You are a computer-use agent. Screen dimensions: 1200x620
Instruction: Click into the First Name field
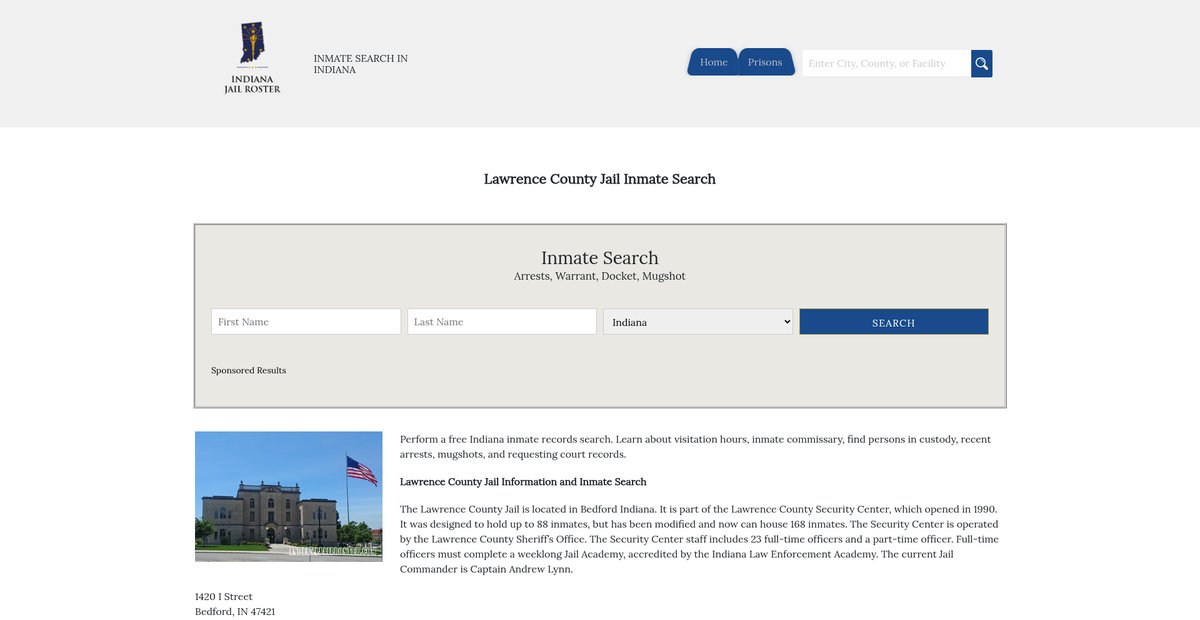(x=306, y=322)
